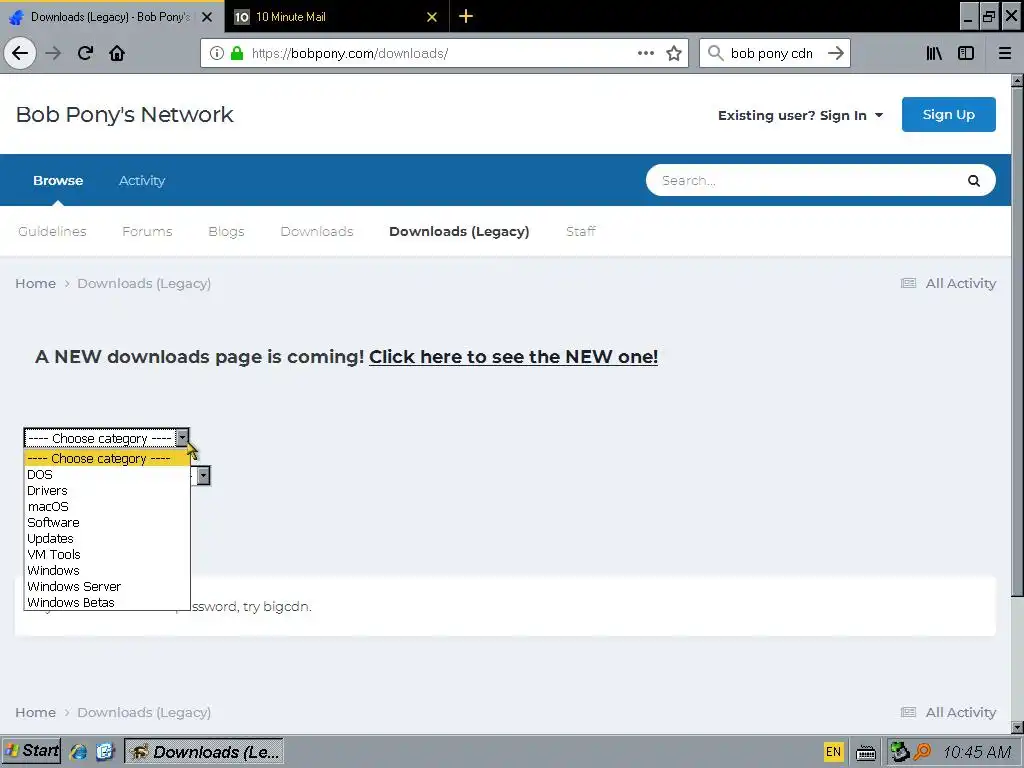1024x768 pixels.
Task: Toggle the sidebar view icon
Action: click(966, 53)
